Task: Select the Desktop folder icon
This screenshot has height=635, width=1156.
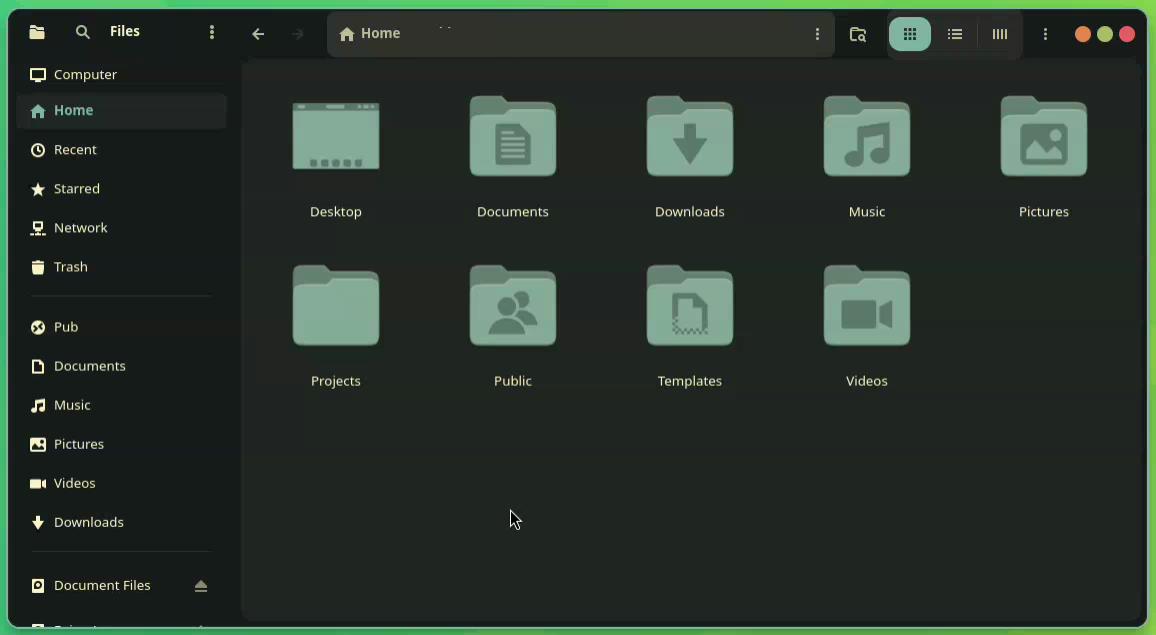Action: pos(335,136)
